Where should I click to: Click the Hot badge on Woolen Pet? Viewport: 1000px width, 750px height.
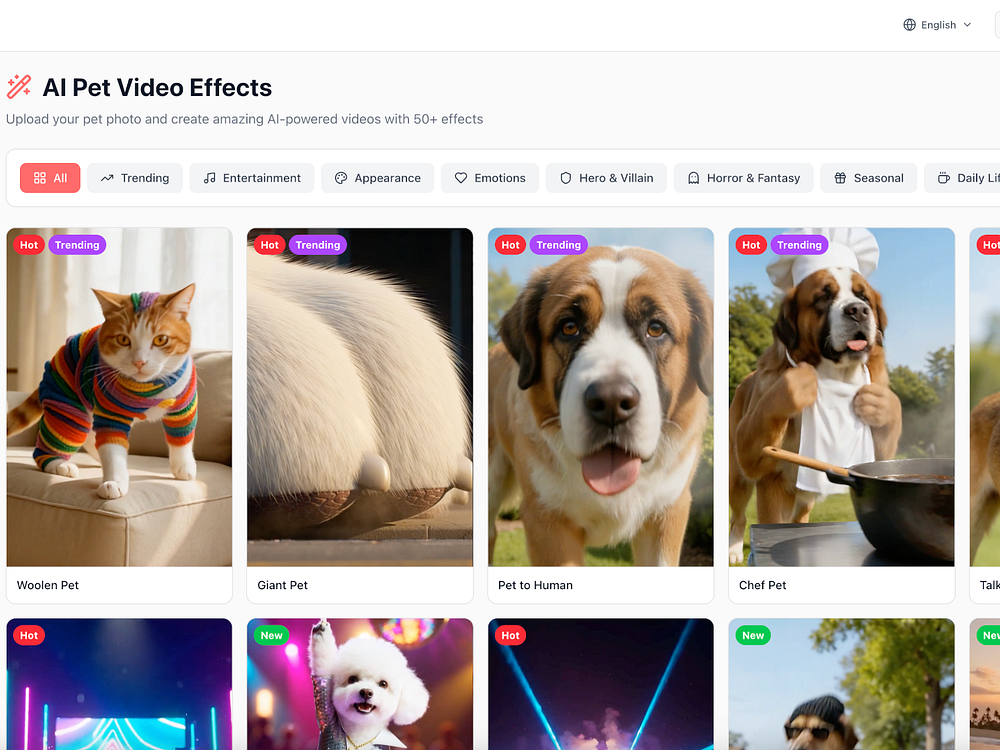point(29,245)
